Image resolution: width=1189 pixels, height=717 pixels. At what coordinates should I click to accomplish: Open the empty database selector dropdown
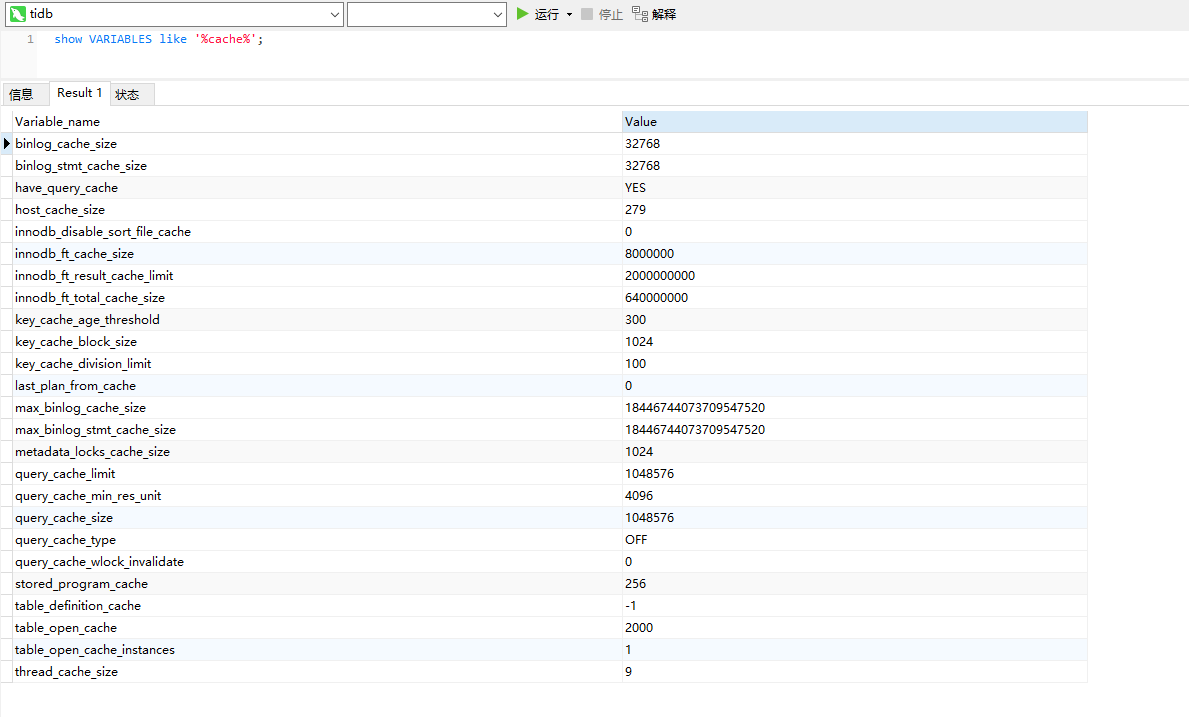[x=498, y=14]
